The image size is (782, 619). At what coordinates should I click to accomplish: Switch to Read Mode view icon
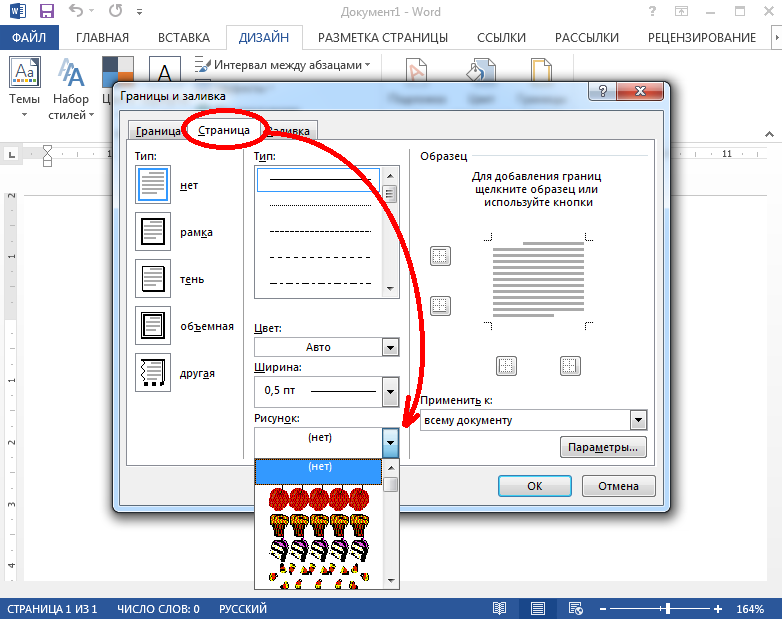coord(499,609)
